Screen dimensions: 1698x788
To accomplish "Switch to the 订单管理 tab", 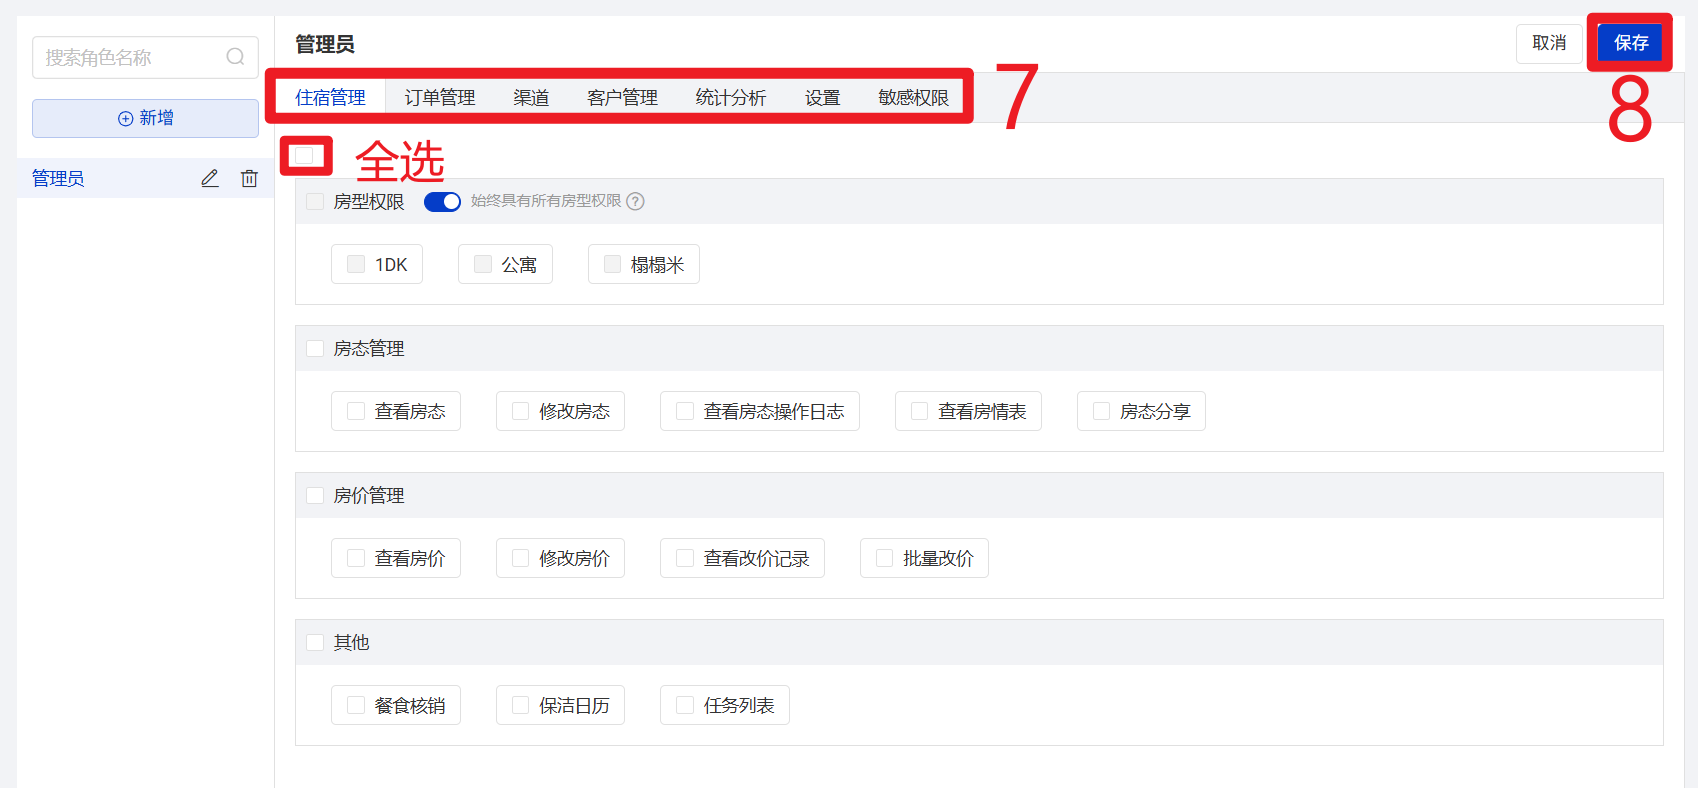I will [x=440, y=98].
